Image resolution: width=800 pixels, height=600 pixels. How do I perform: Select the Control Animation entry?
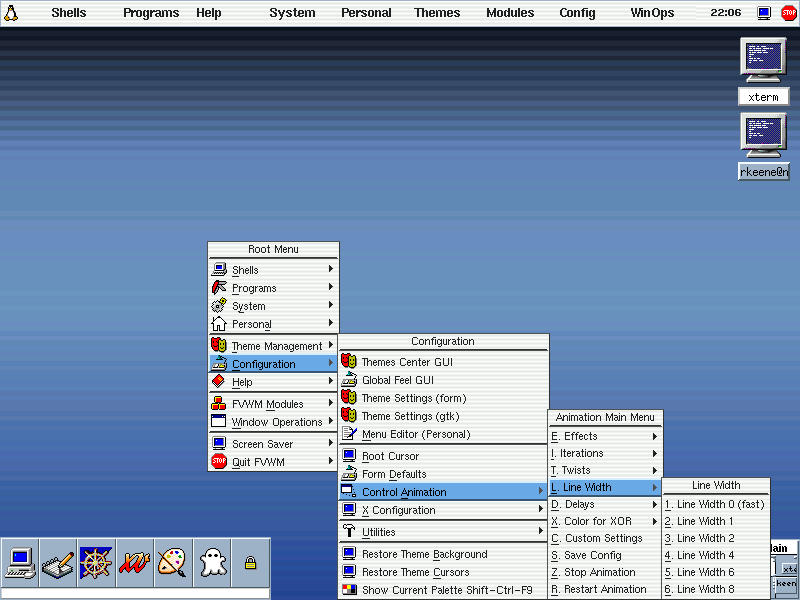pos(443,491)
